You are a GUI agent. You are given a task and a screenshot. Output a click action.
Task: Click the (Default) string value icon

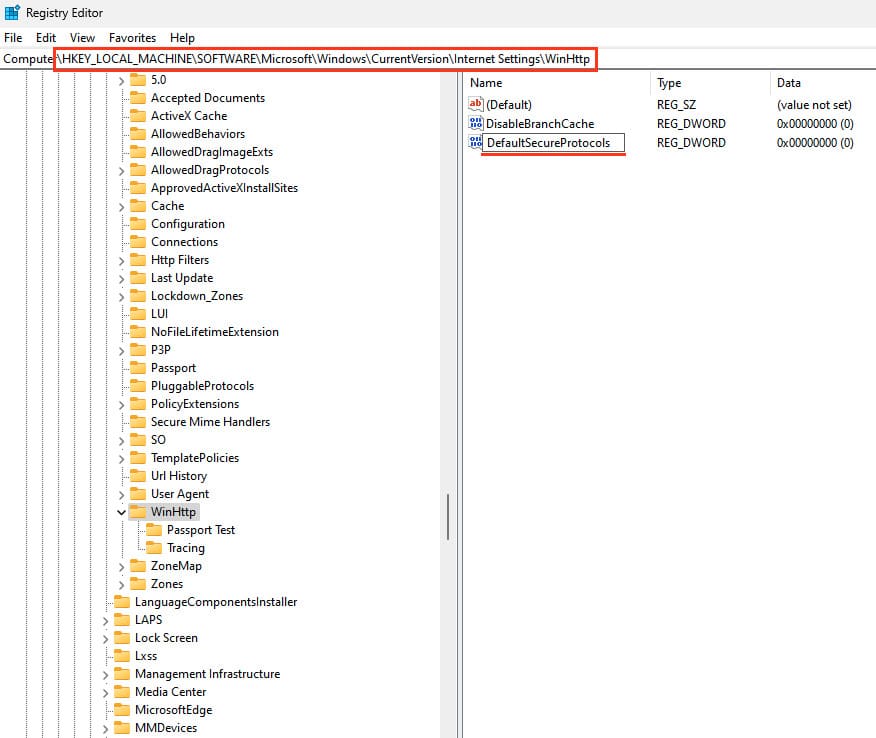click(476, 105)
